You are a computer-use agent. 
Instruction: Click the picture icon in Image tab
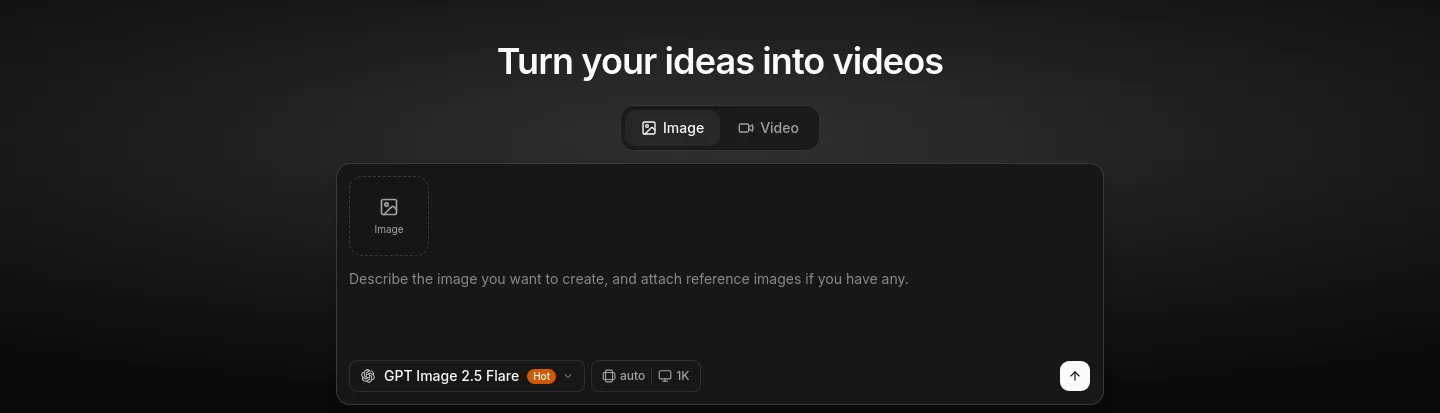pyautogui.click(x=649, y=128)
